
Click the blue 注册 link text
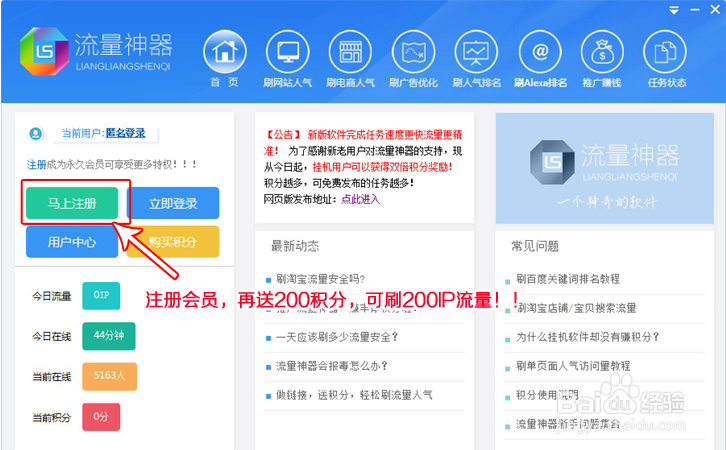[37, 164]
